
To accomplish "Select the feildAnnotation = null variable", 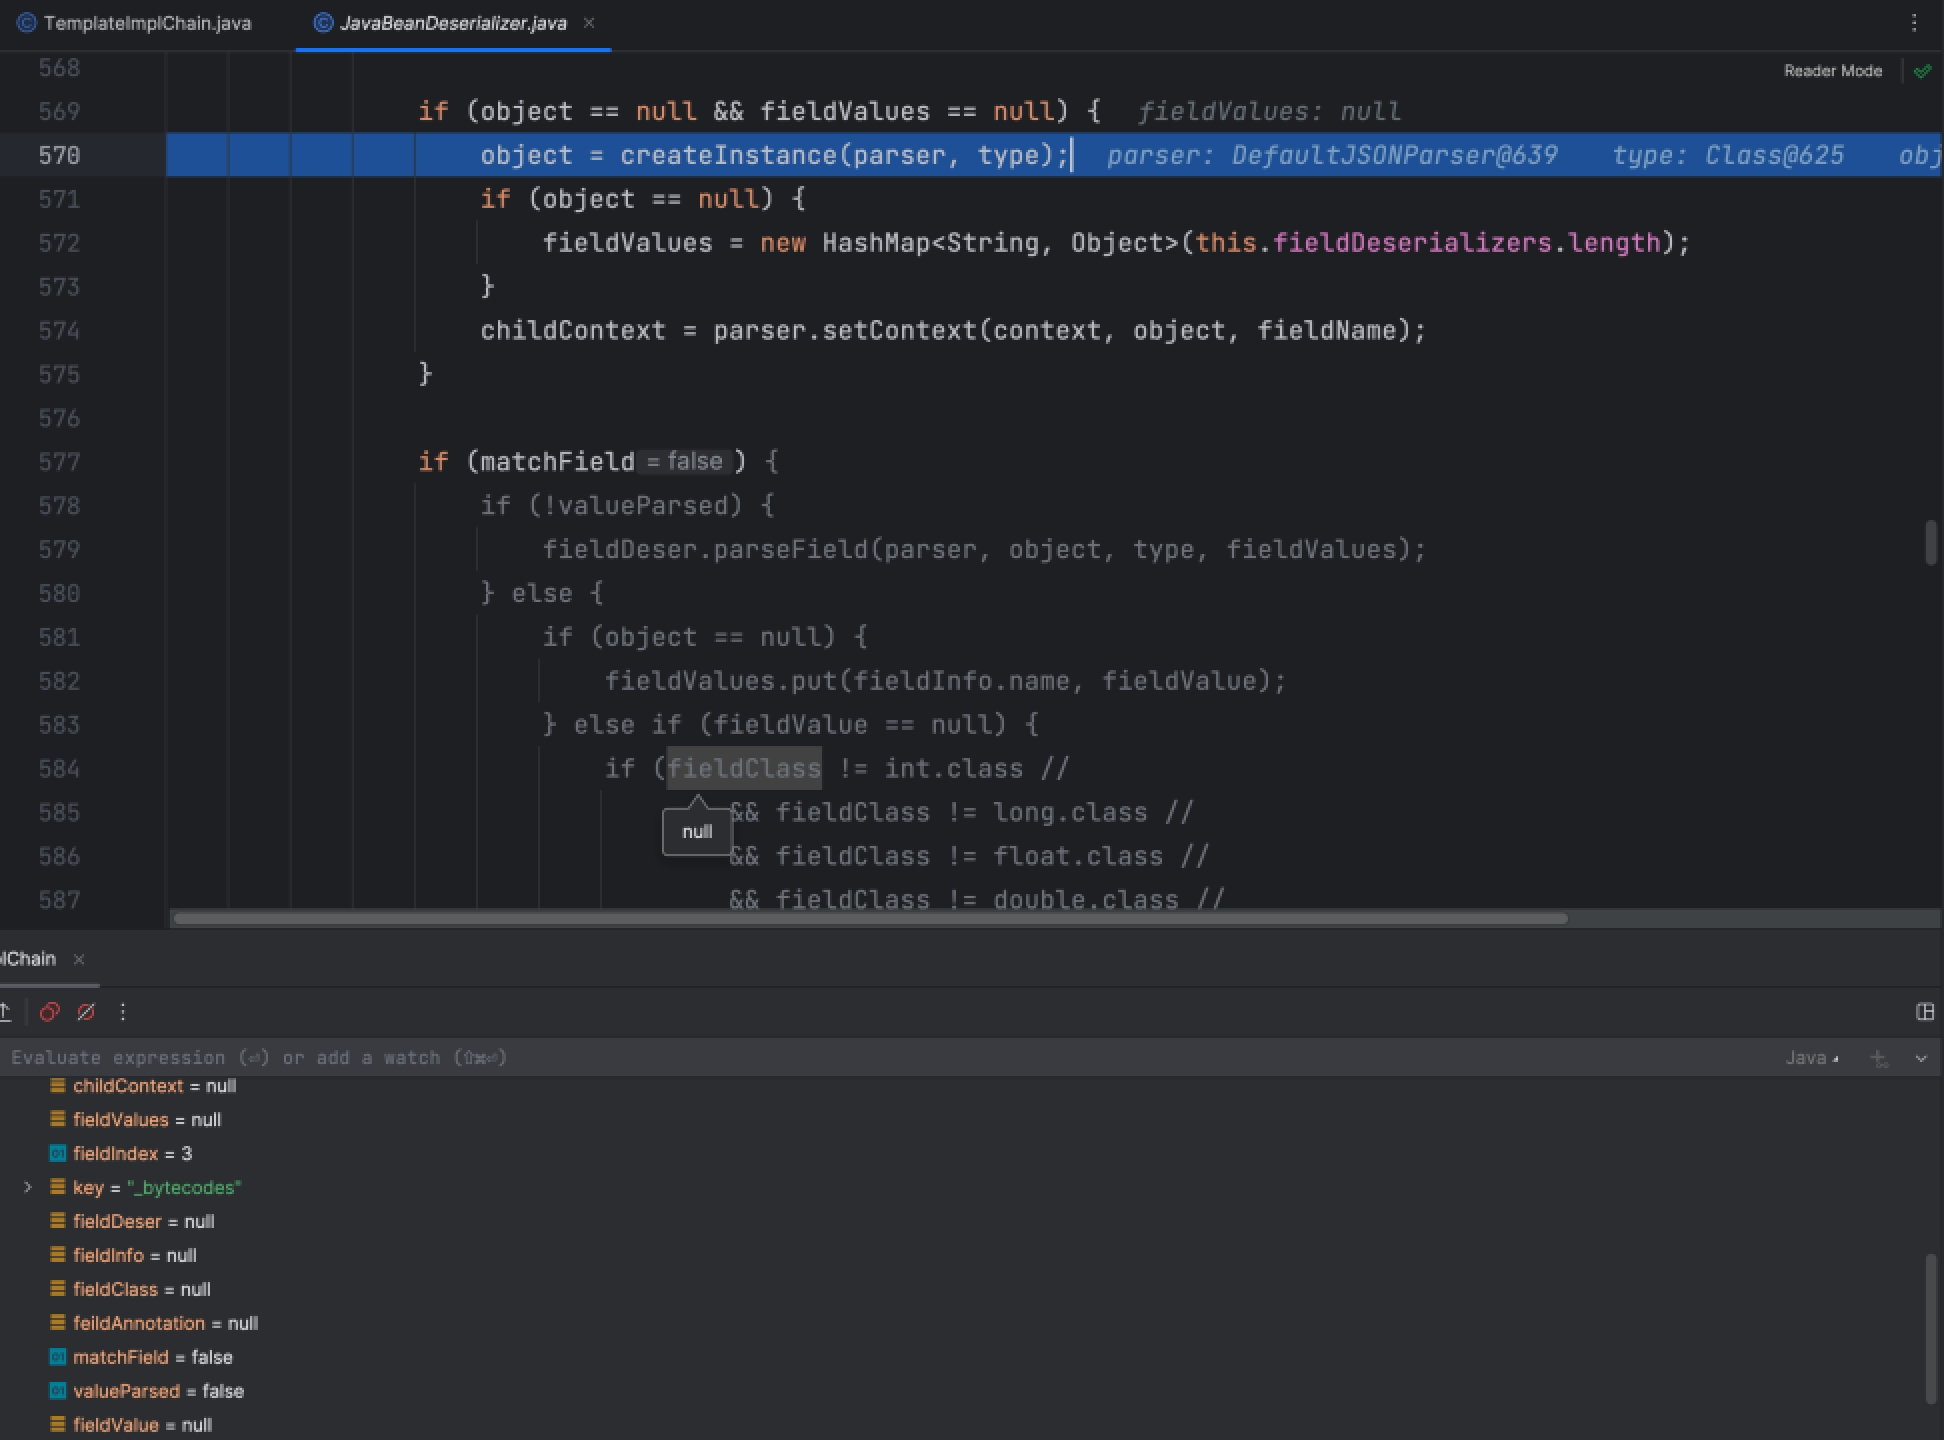I will pos(165,1324).
